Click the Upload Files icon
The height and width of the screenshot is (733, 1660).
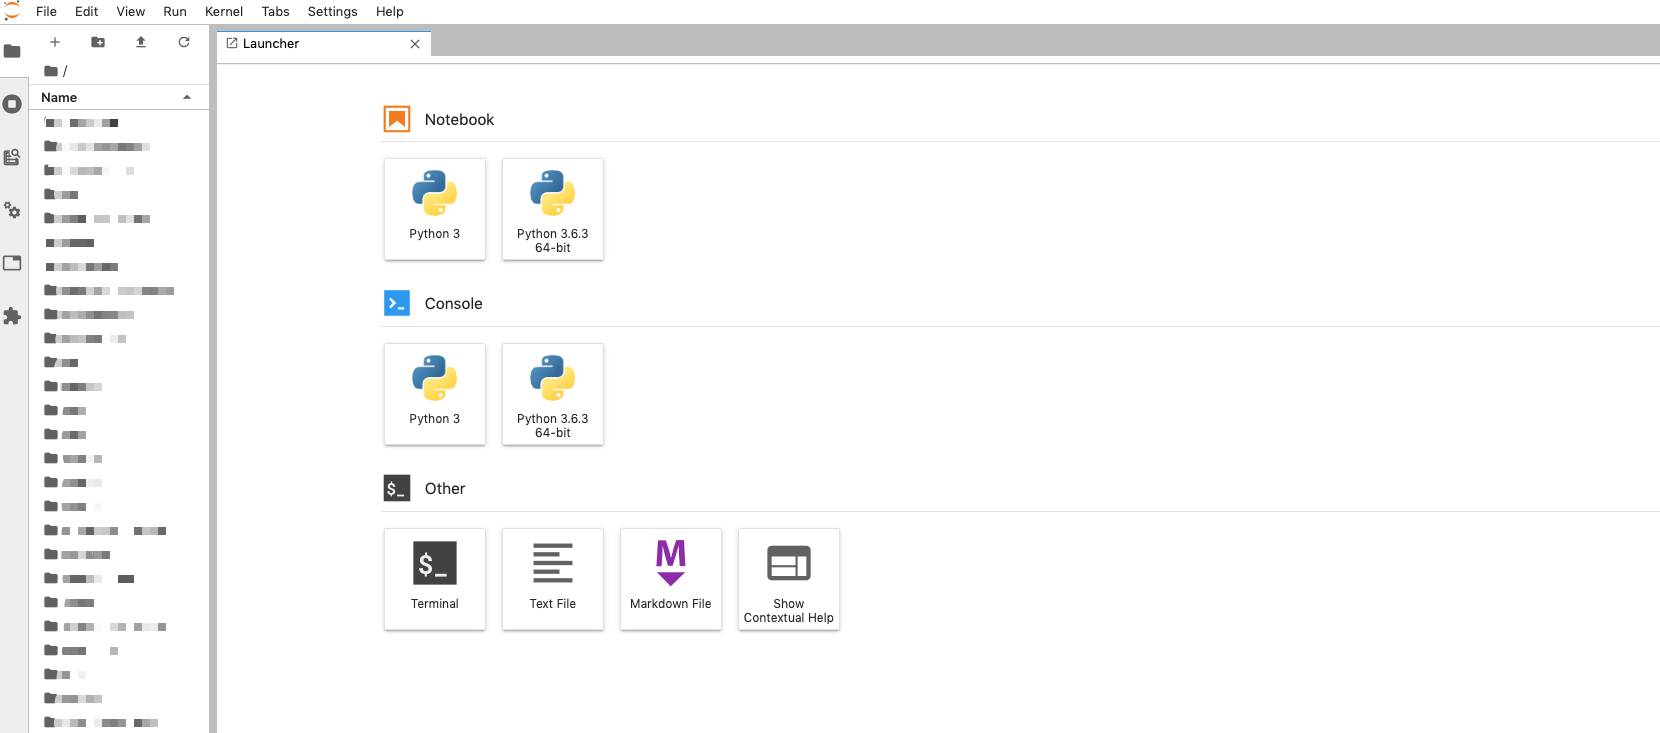[x=141, y=42]
